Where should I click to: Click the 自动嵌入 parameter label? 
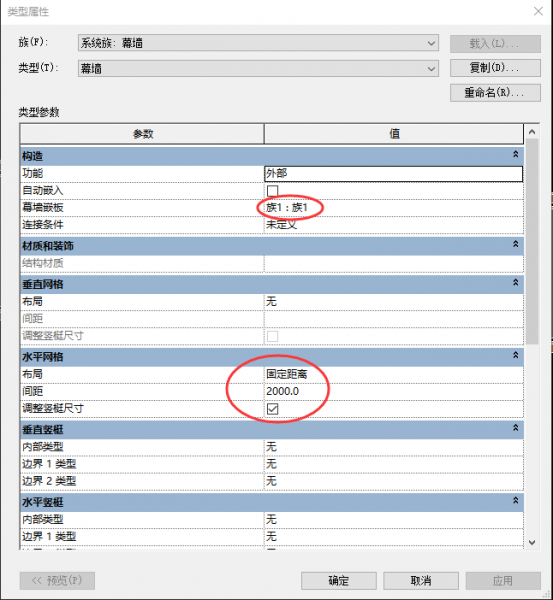[42, 191]
